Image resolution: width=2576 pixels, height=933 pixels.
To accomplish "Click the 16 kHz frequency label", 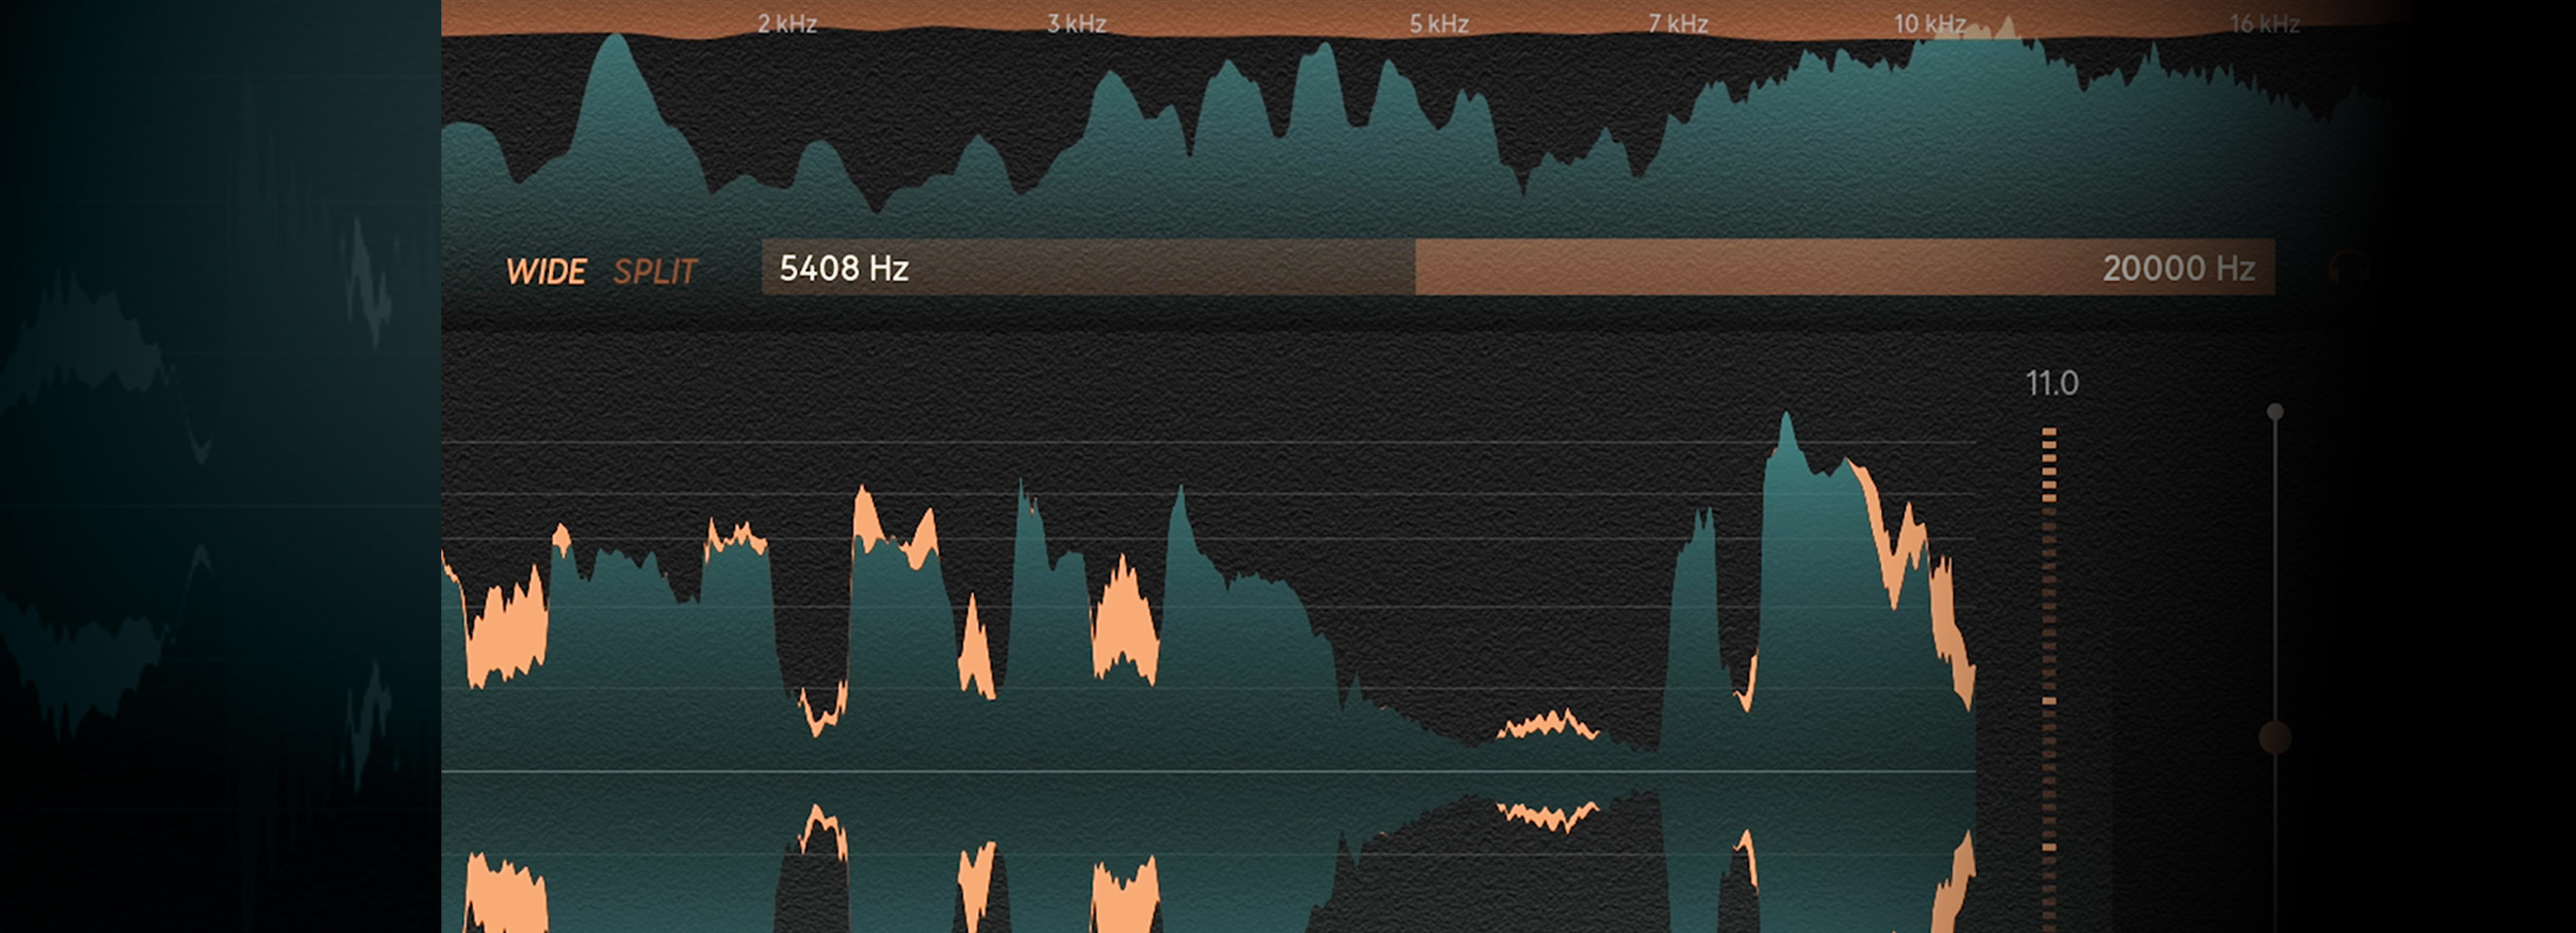I will tap(2264, 23).
